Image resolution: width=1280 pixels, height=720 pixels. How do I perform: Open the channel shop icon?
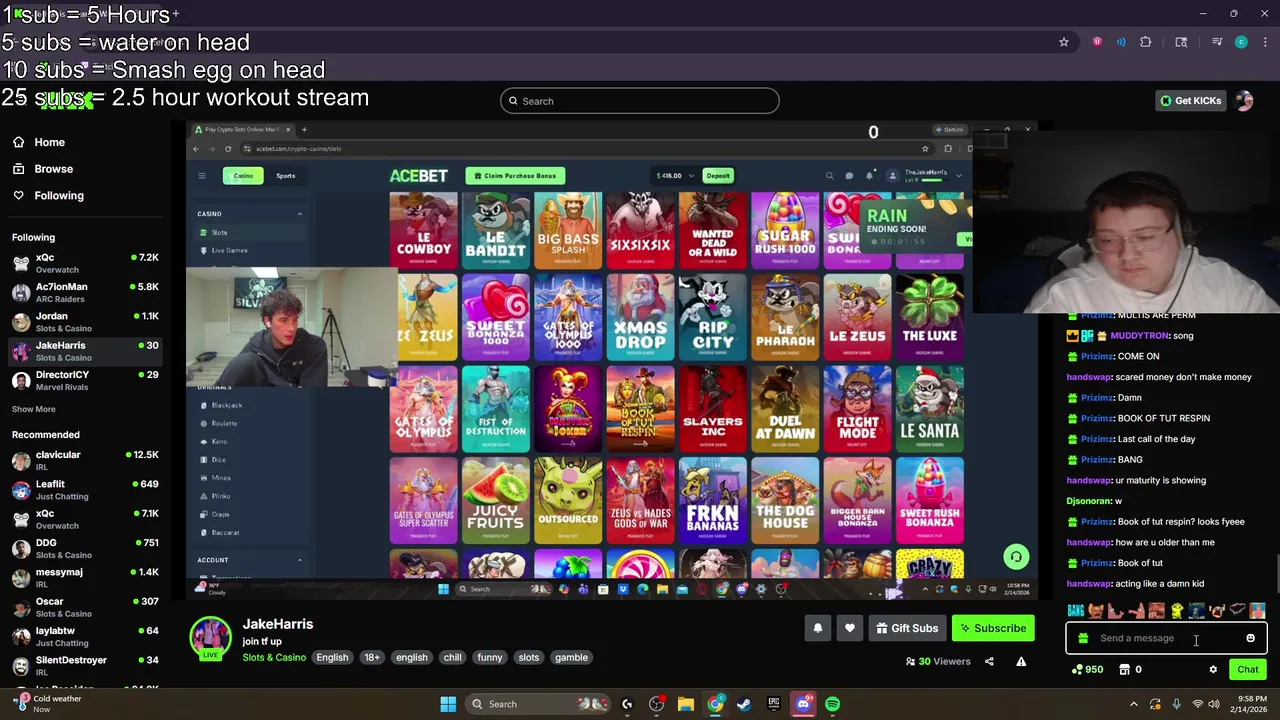tap(1124, 670)
